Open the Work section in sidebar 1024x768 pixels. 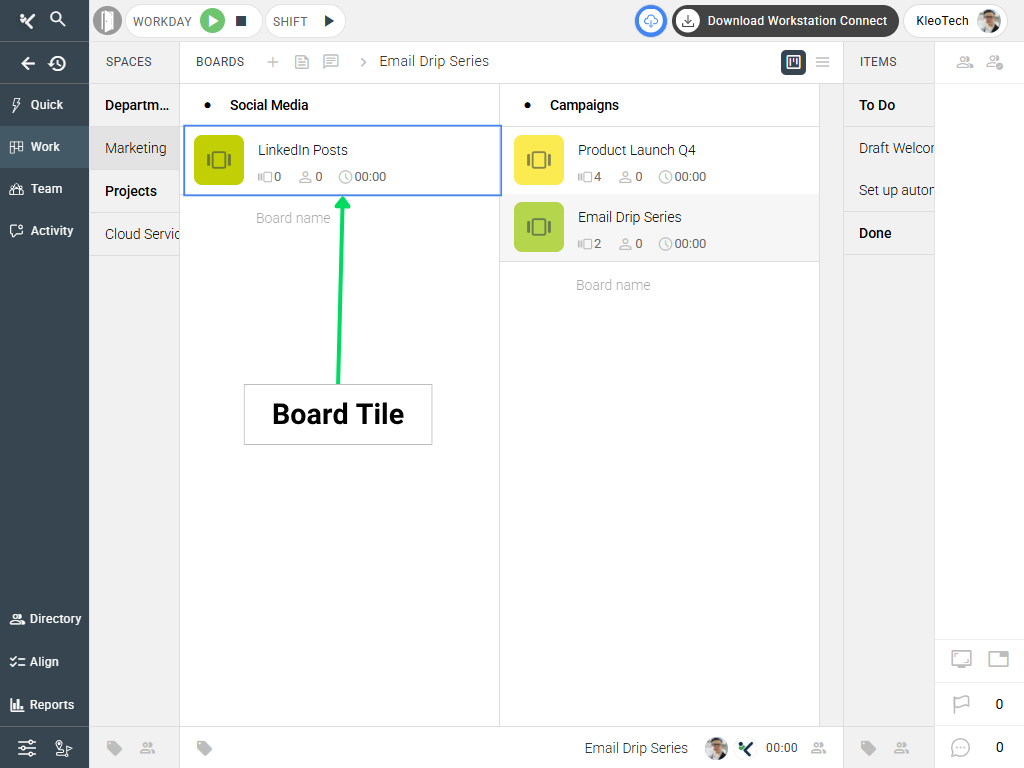[x=44, y=147]
